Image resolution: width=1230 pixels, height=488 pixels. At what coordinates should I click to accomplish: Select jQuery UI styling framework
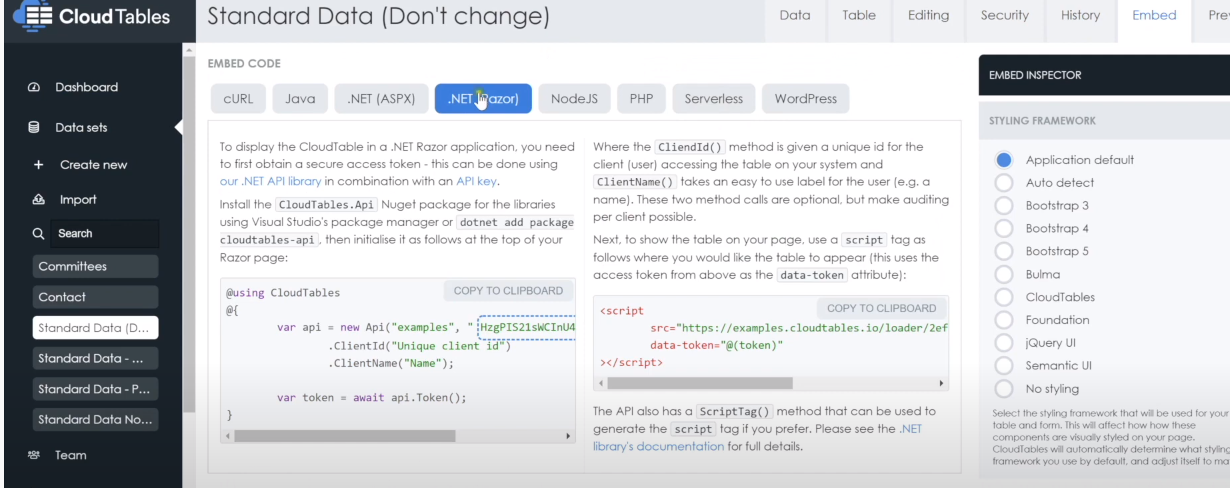[x=1005, y=343]
